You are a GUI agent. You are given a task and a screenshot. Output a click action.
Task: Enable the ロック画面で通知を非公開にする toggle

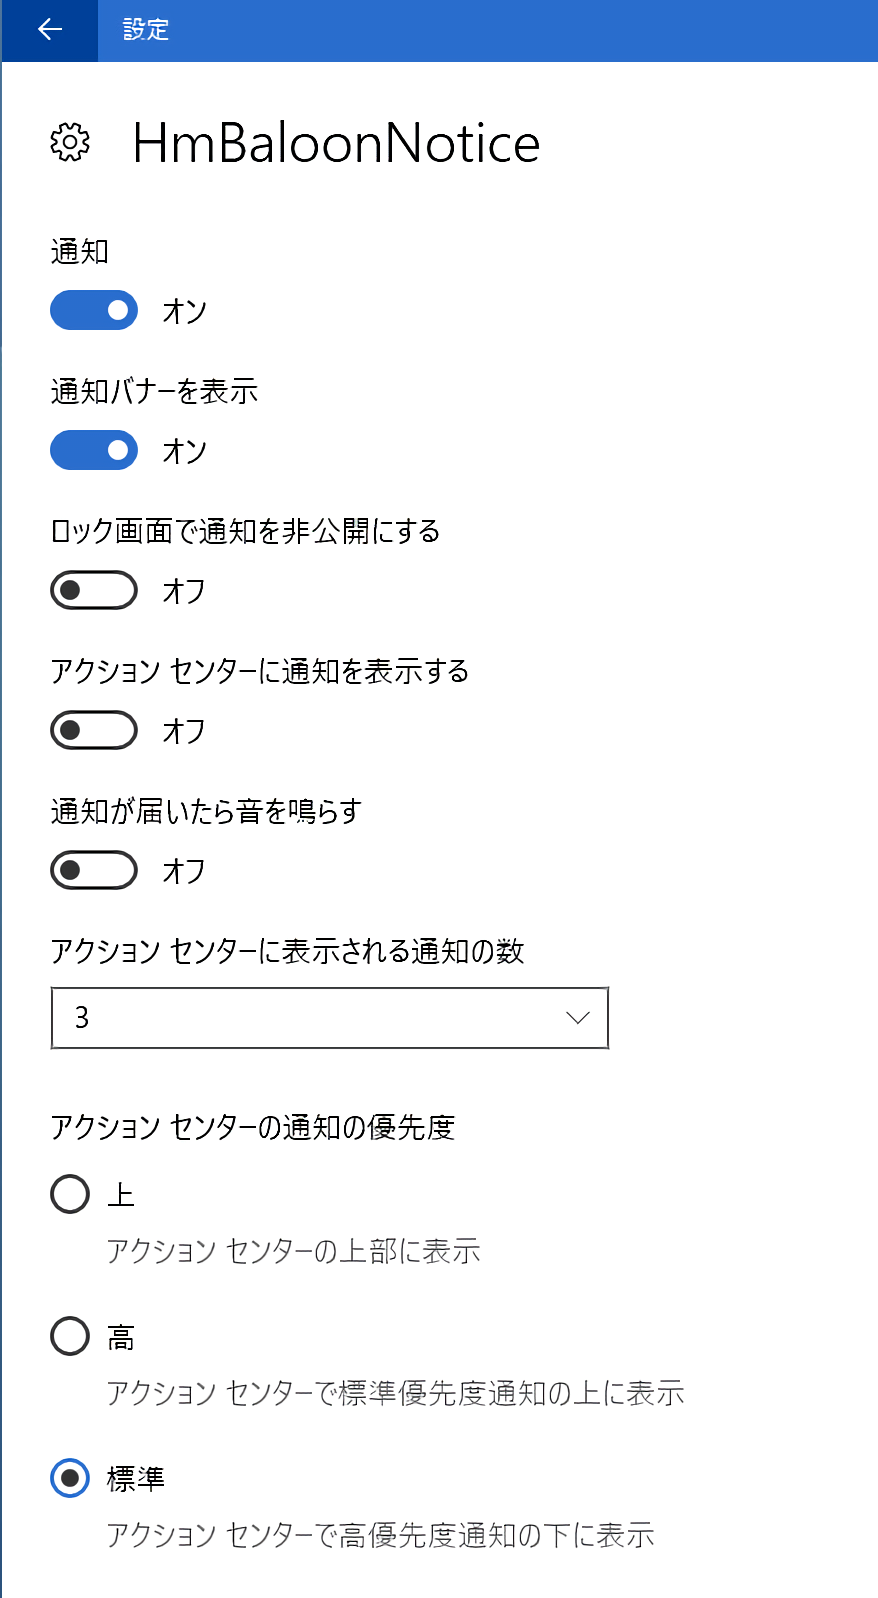94,590
